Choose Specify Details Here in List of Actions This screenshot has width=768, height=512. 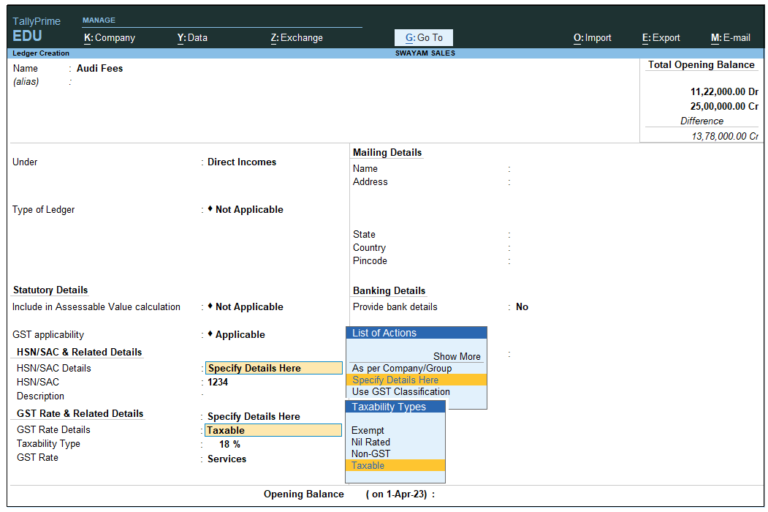tap(416, 380)
